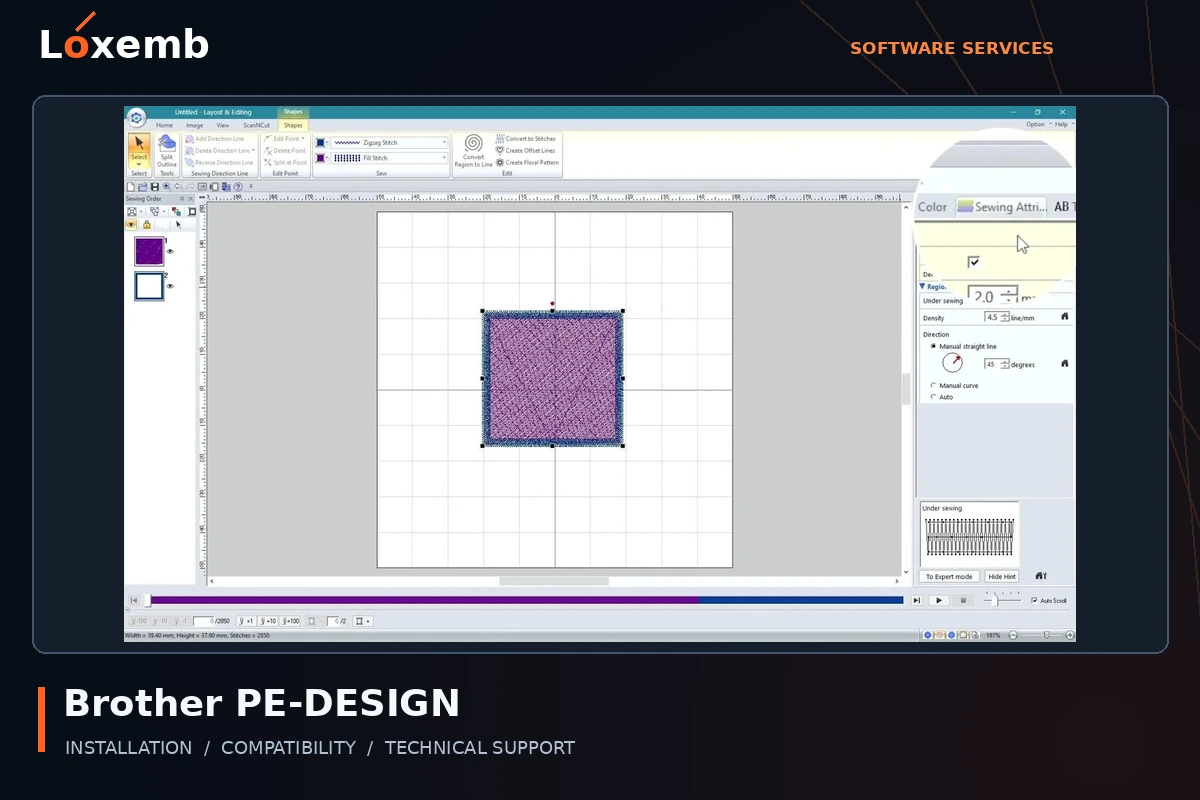Select Manual curve direction
Viewport: 1200px width, 800px height.
point(933,385)
